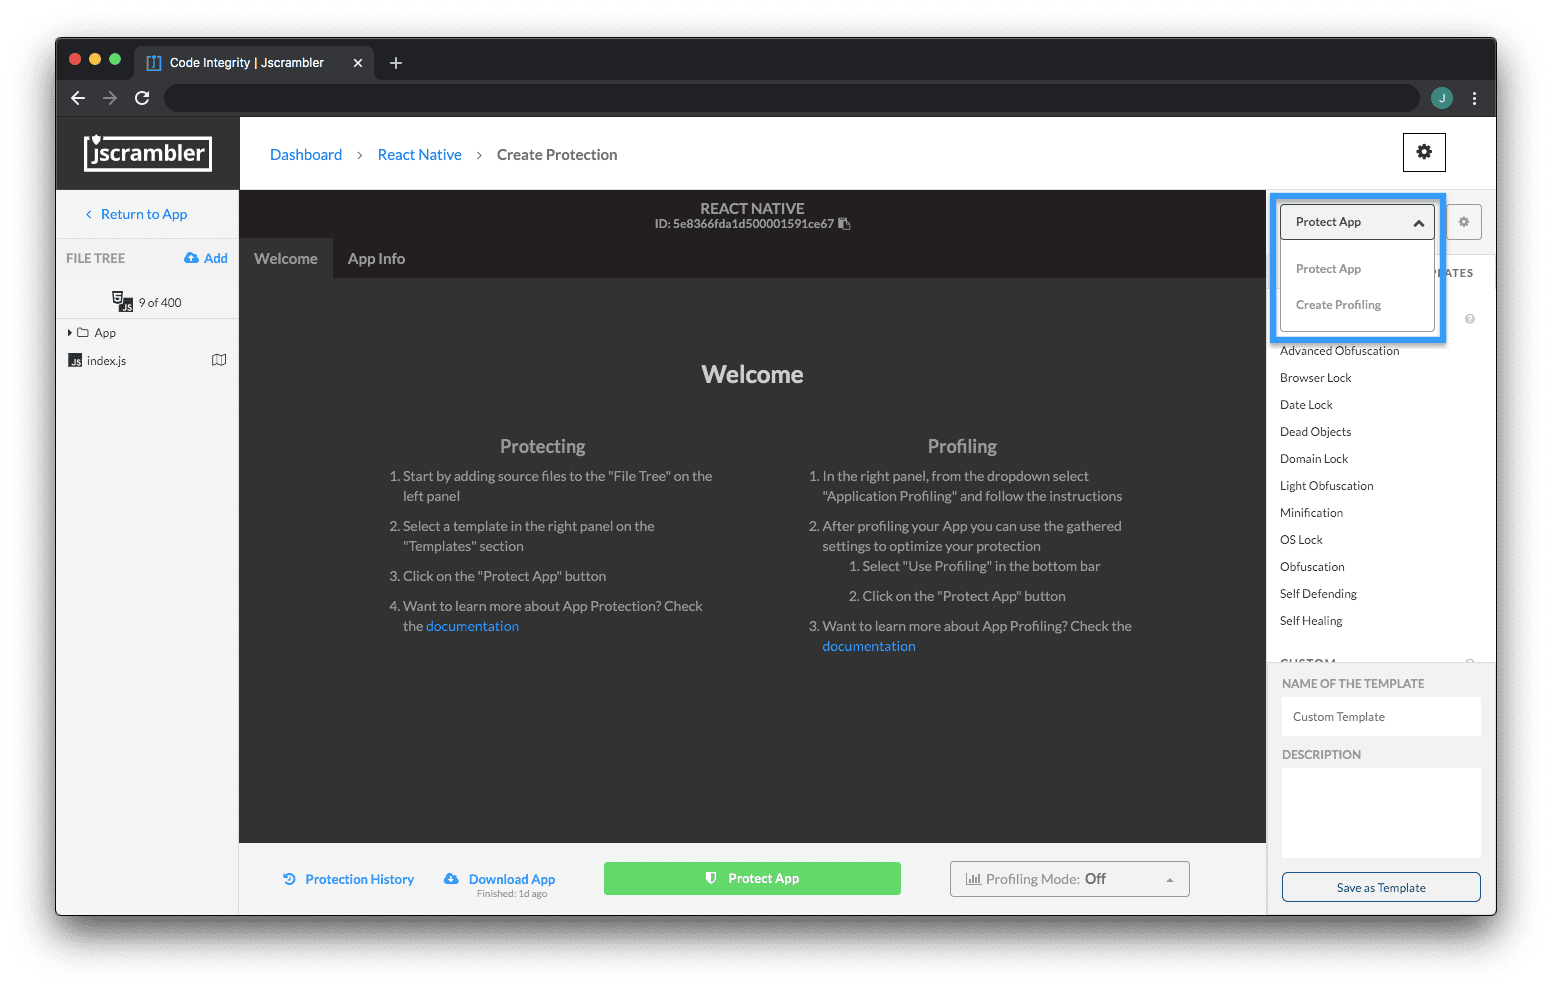Screen dimensions: 1552x989
Task: Switch to the App Info tab
Action: point(376,259)
